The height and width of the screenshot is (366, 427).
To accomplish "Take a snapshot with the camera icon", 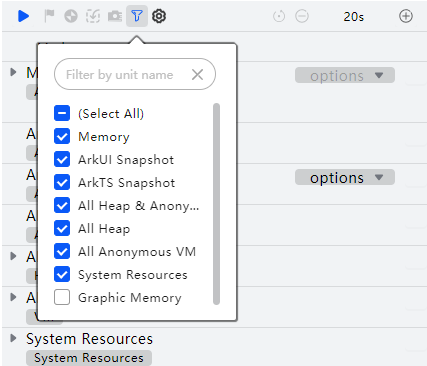I will click(x=115, y=16).
